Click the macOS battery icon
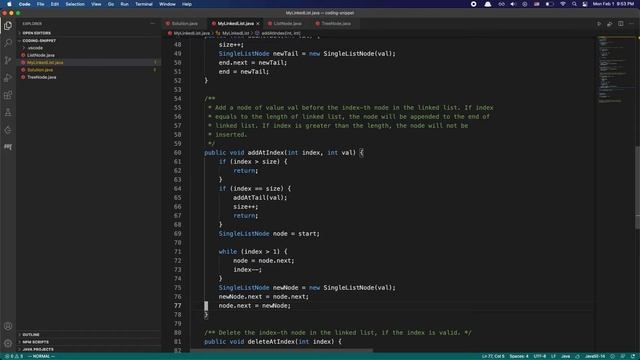 tap(549, 4)
